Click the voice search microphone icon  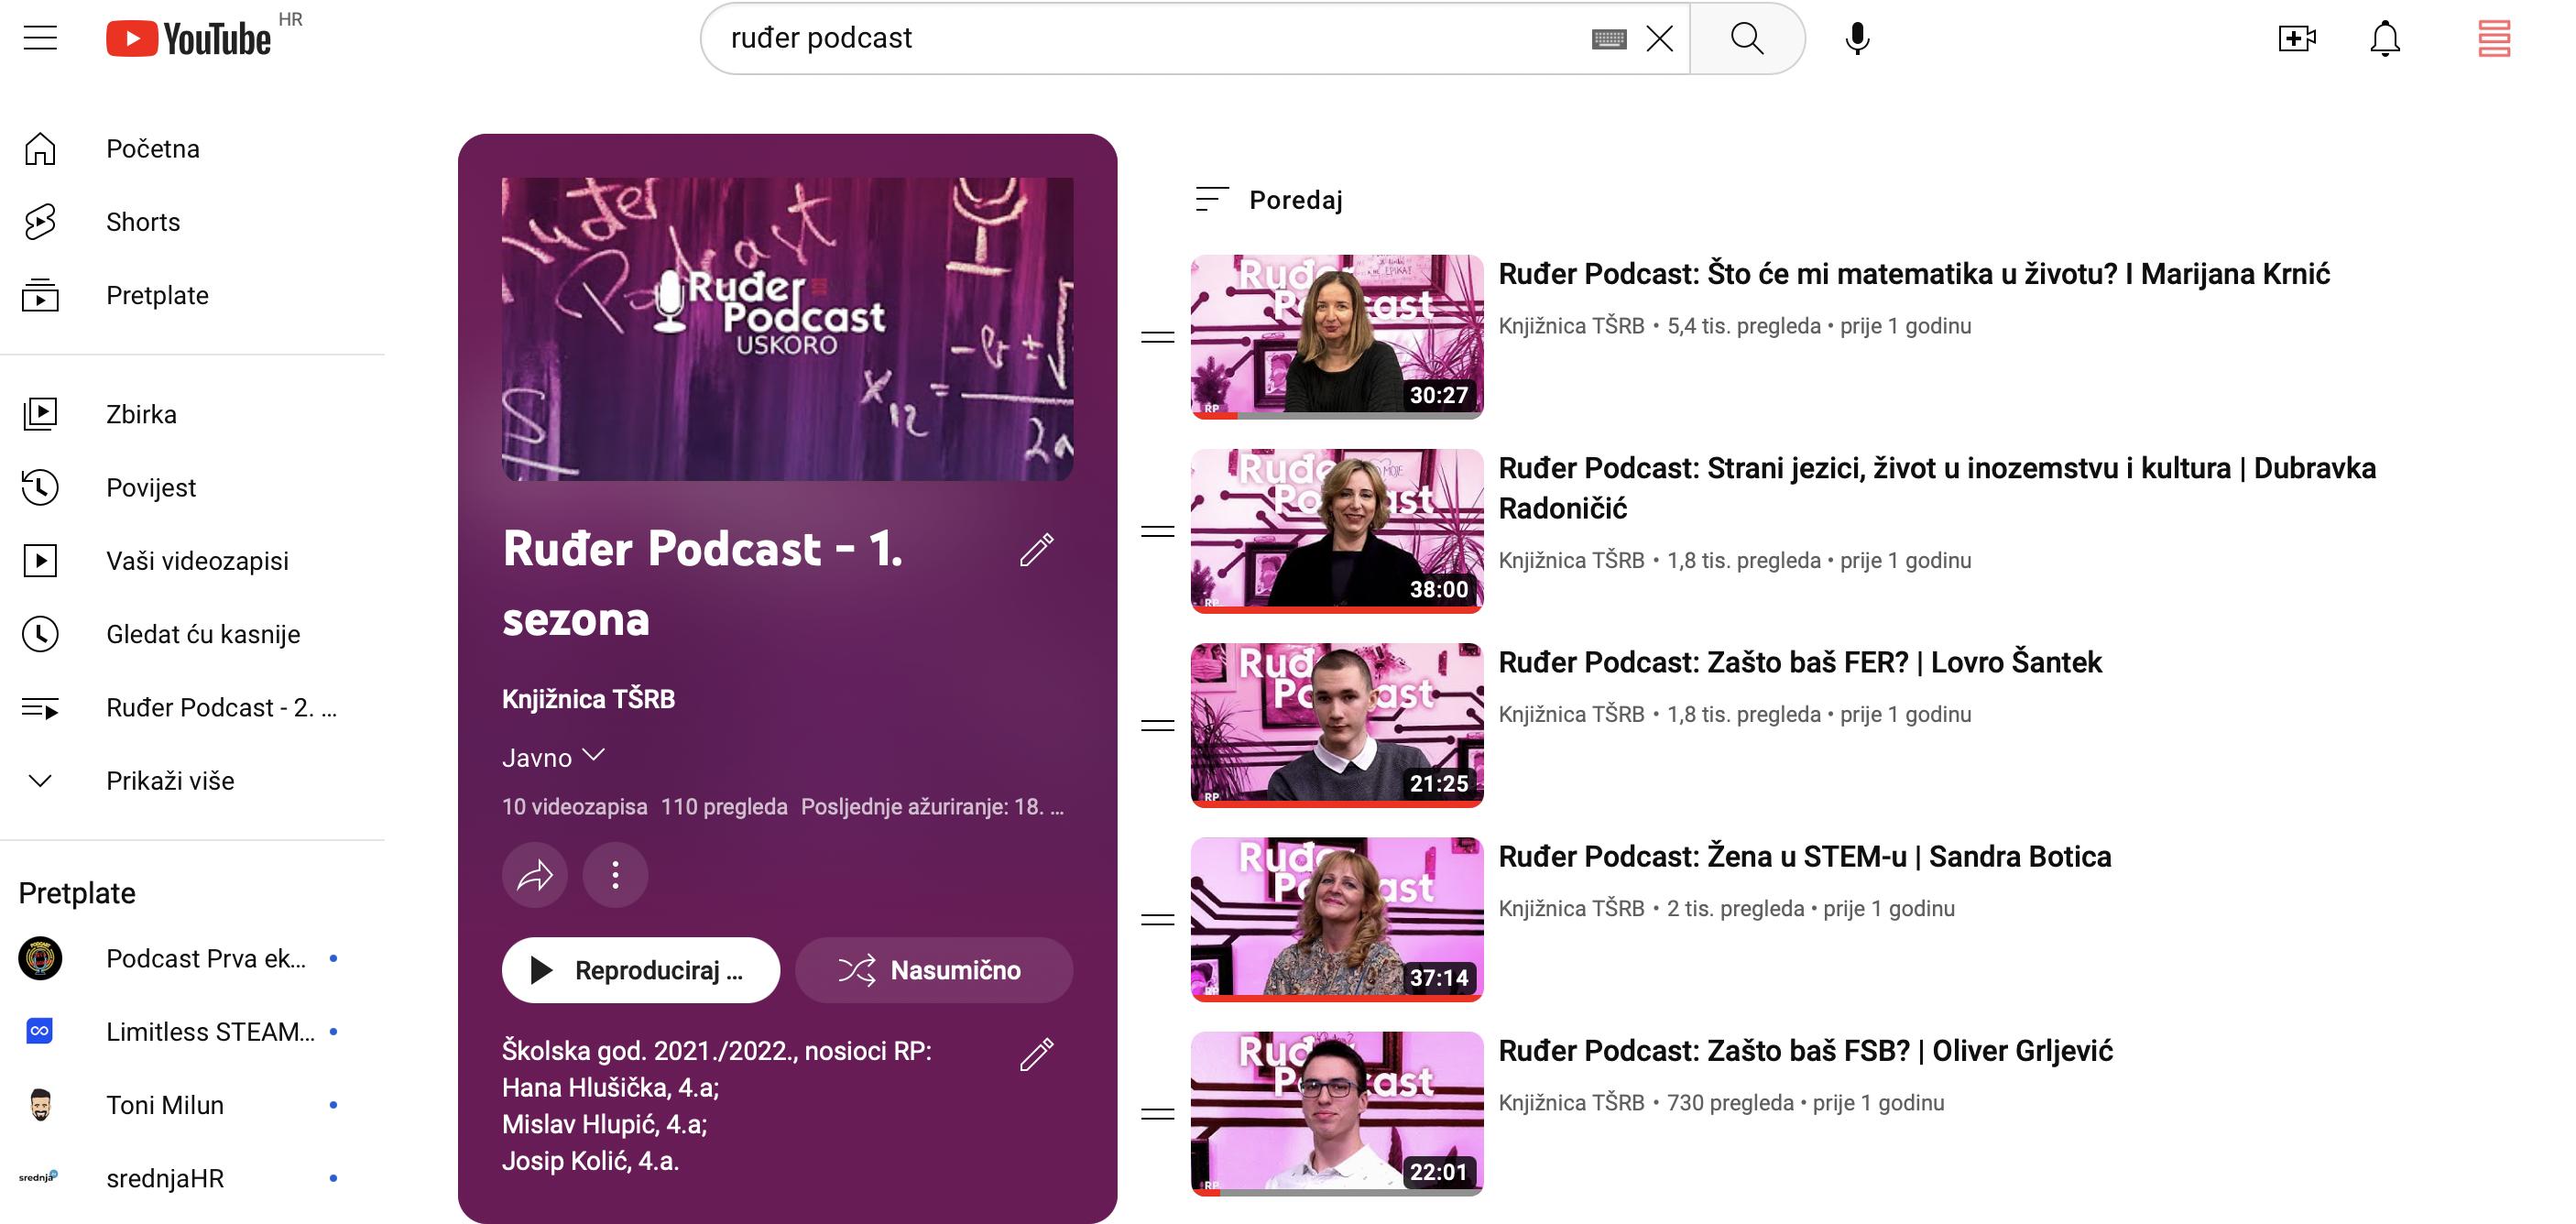click(x=1857, y=38)
